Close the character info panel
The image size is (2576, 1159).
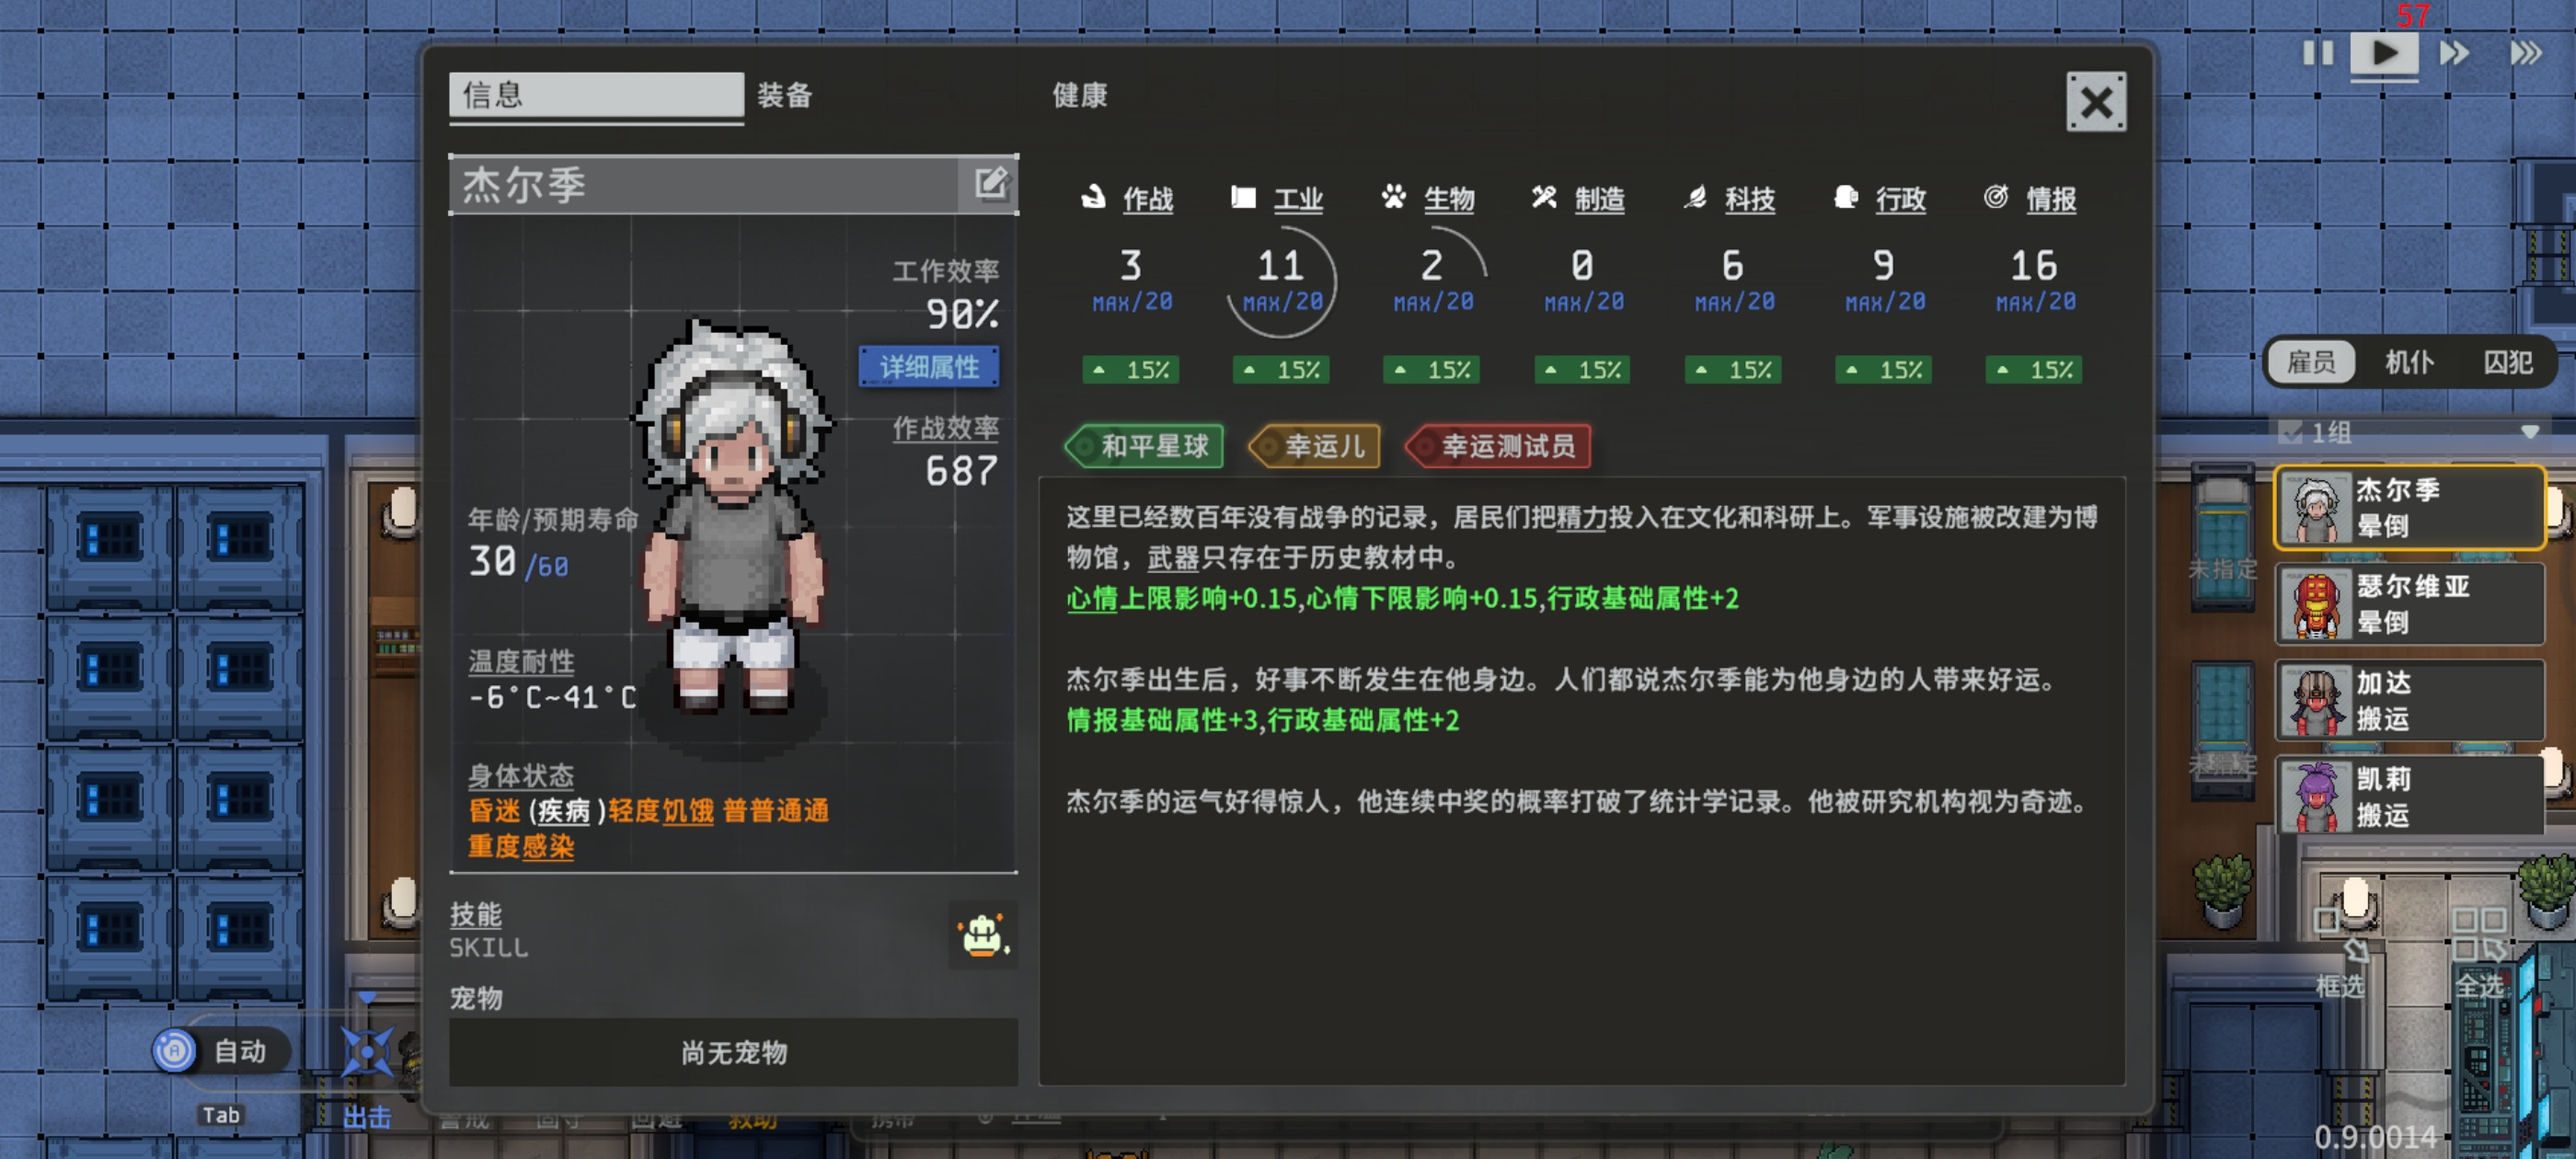pos(2096,102)
